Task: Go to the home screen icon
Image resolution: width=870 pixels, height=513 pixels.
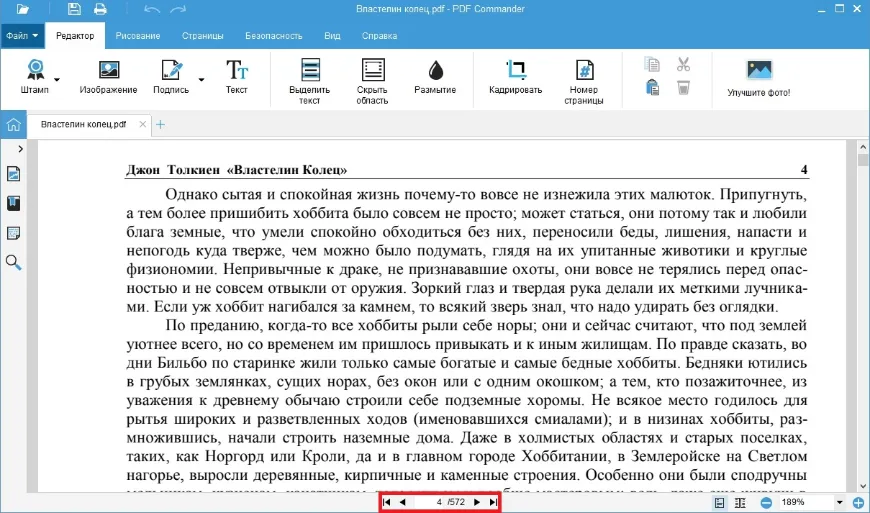Action: 13,125
